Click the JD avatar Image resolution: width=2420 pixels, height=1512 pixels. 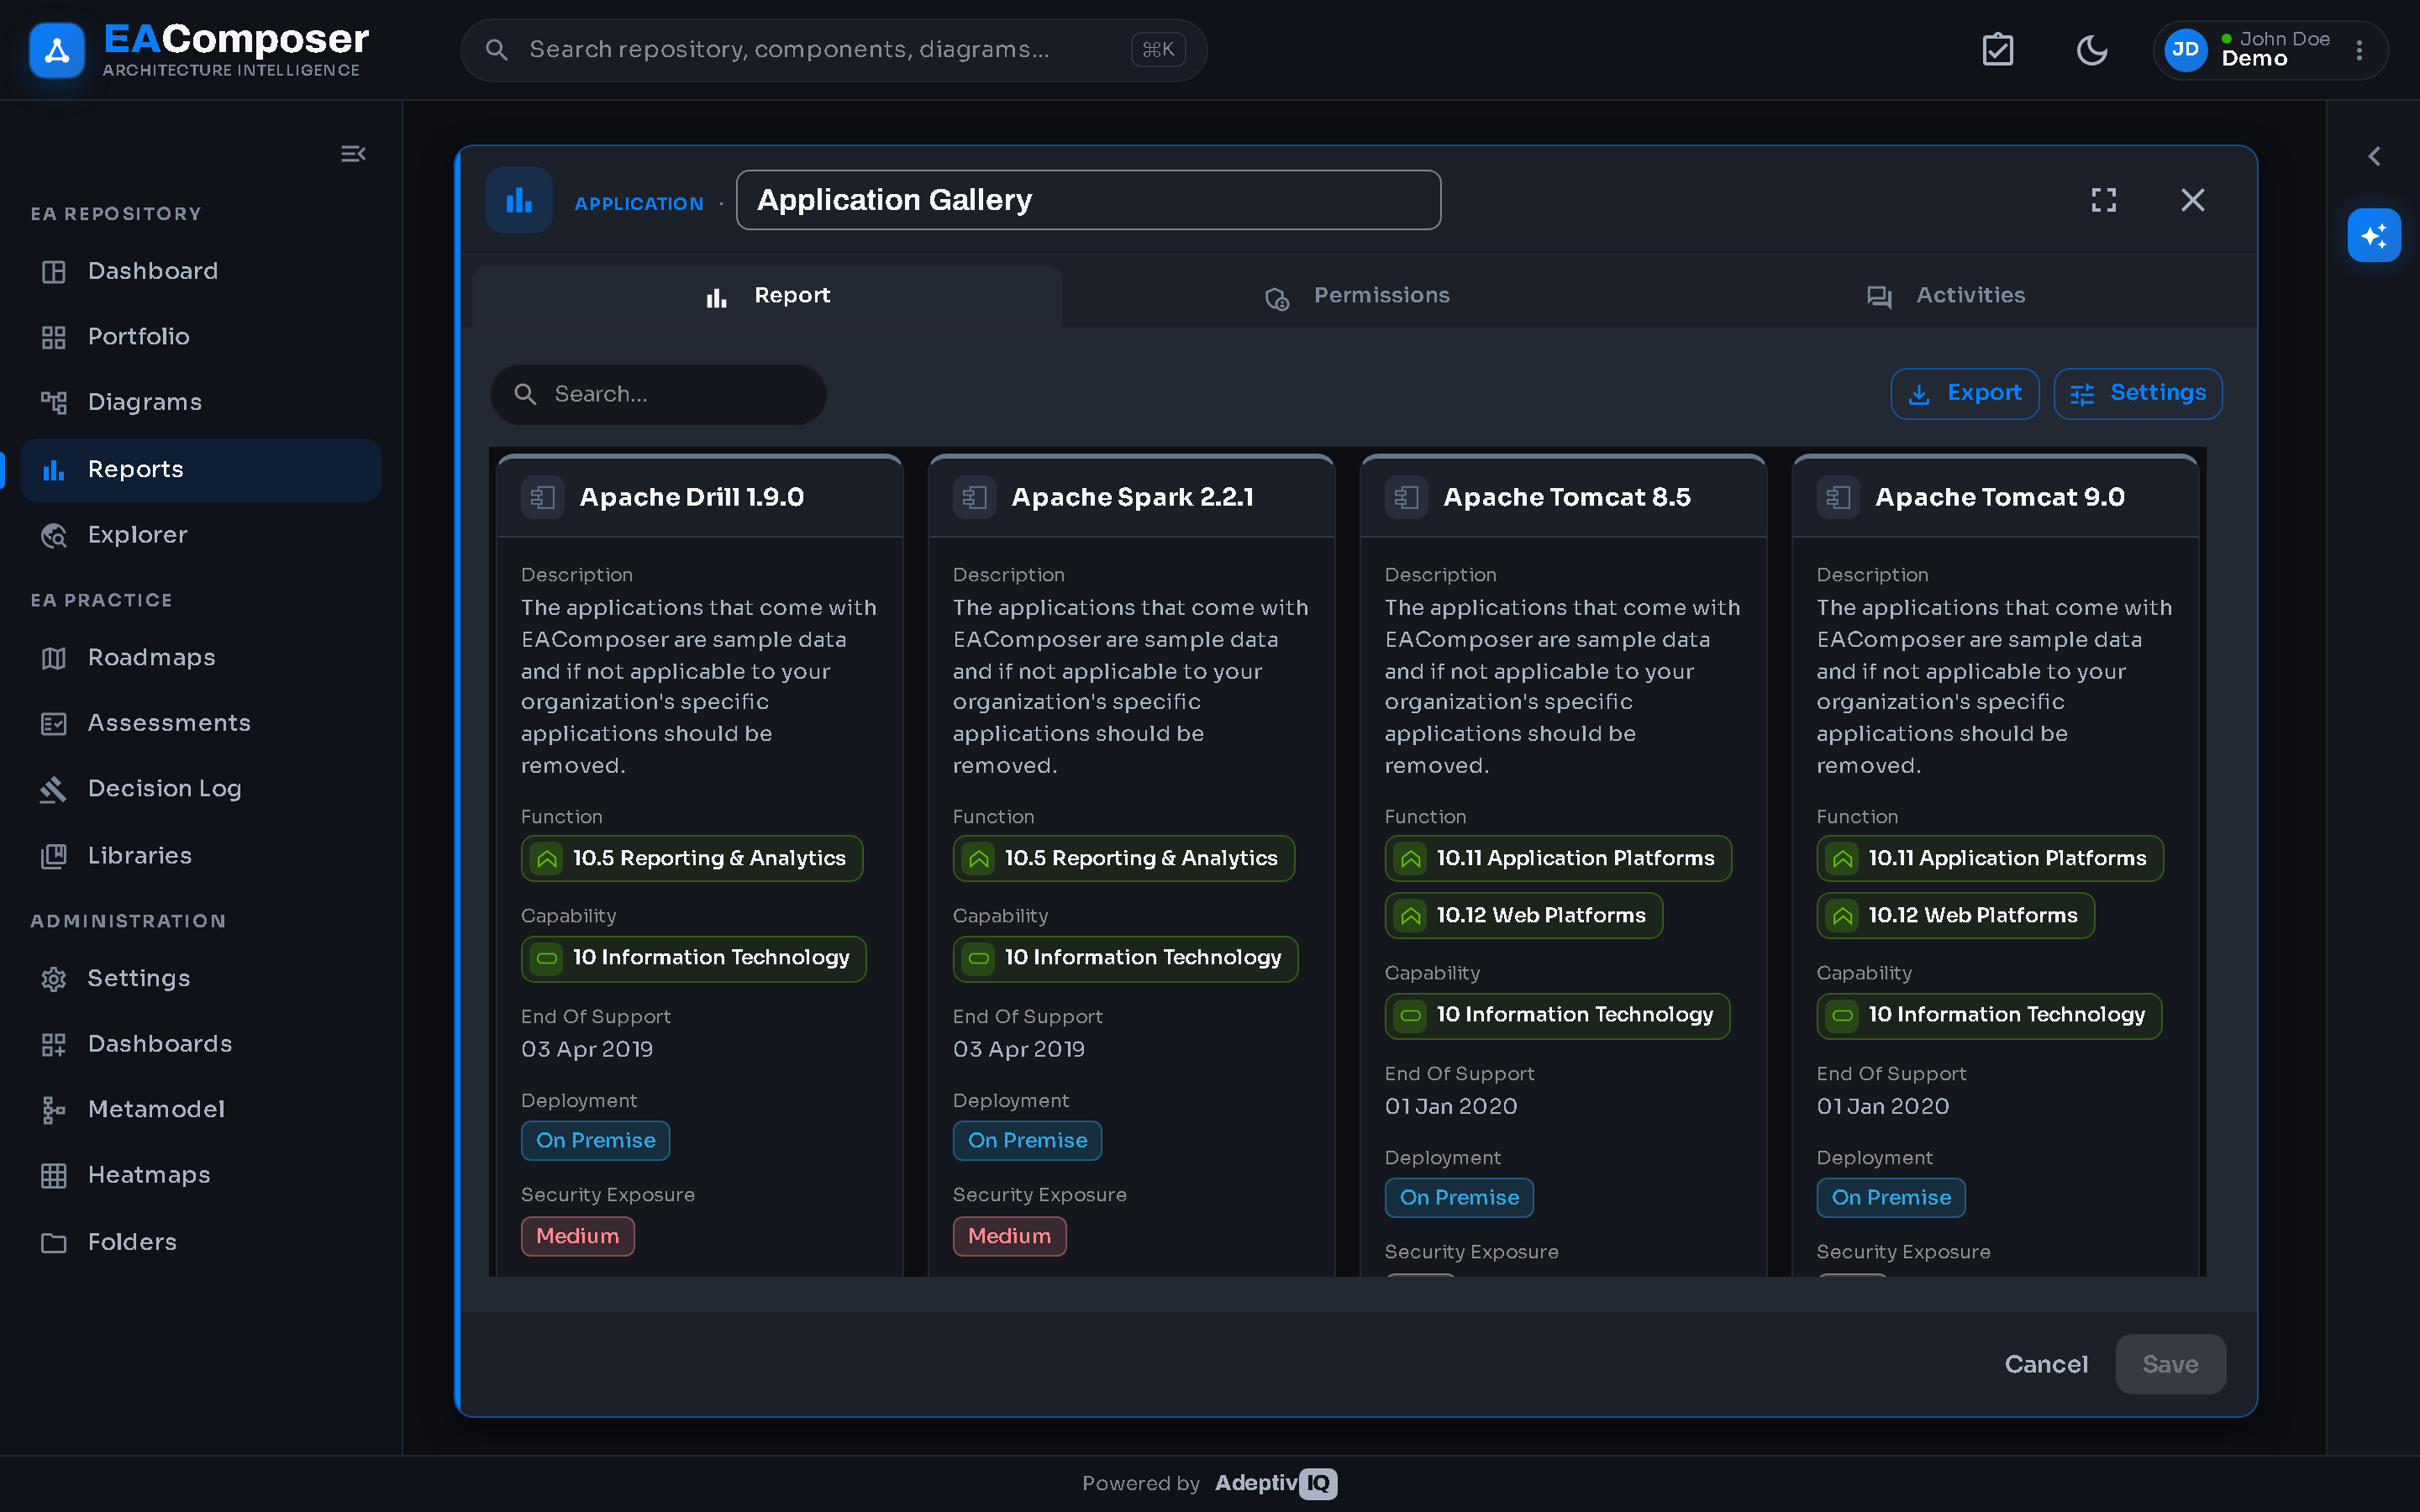tap(2185, 50)
